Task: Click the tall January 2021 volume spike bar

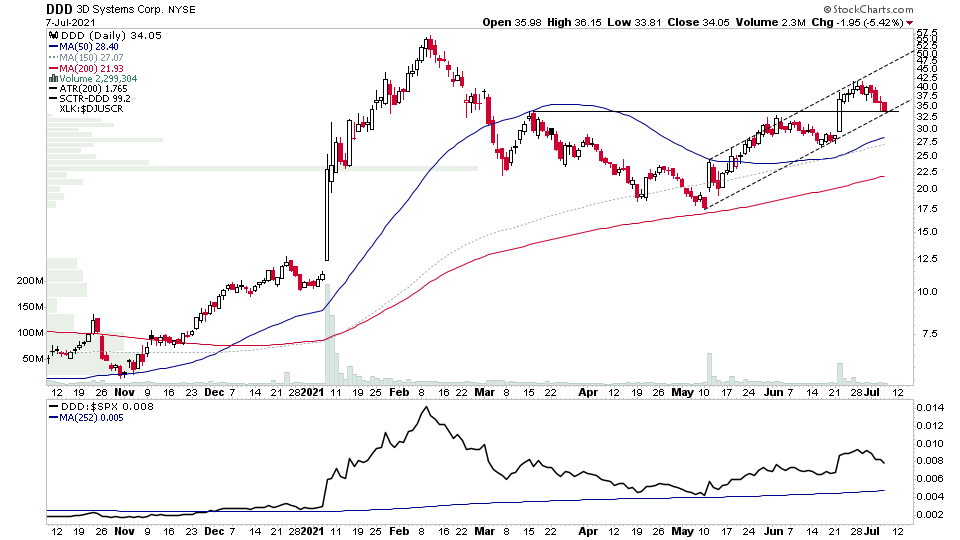Action: click(x=327, y=332)
